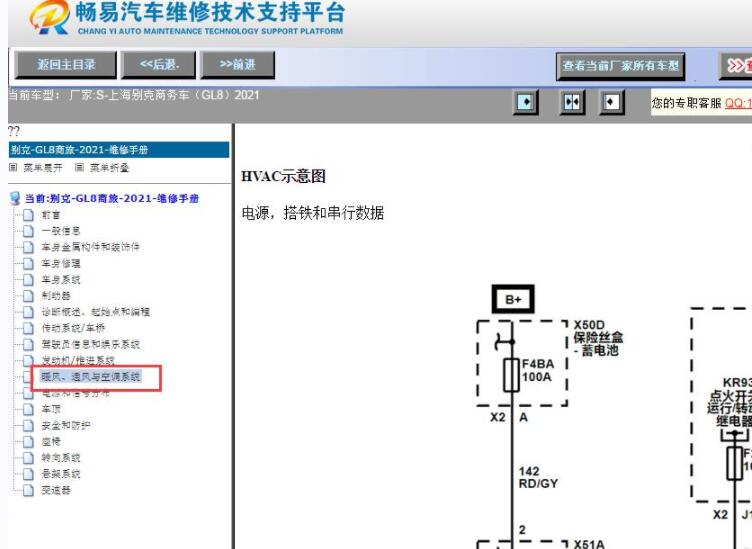Click the page icon beside 传动系统/车桥

(28, 328)
